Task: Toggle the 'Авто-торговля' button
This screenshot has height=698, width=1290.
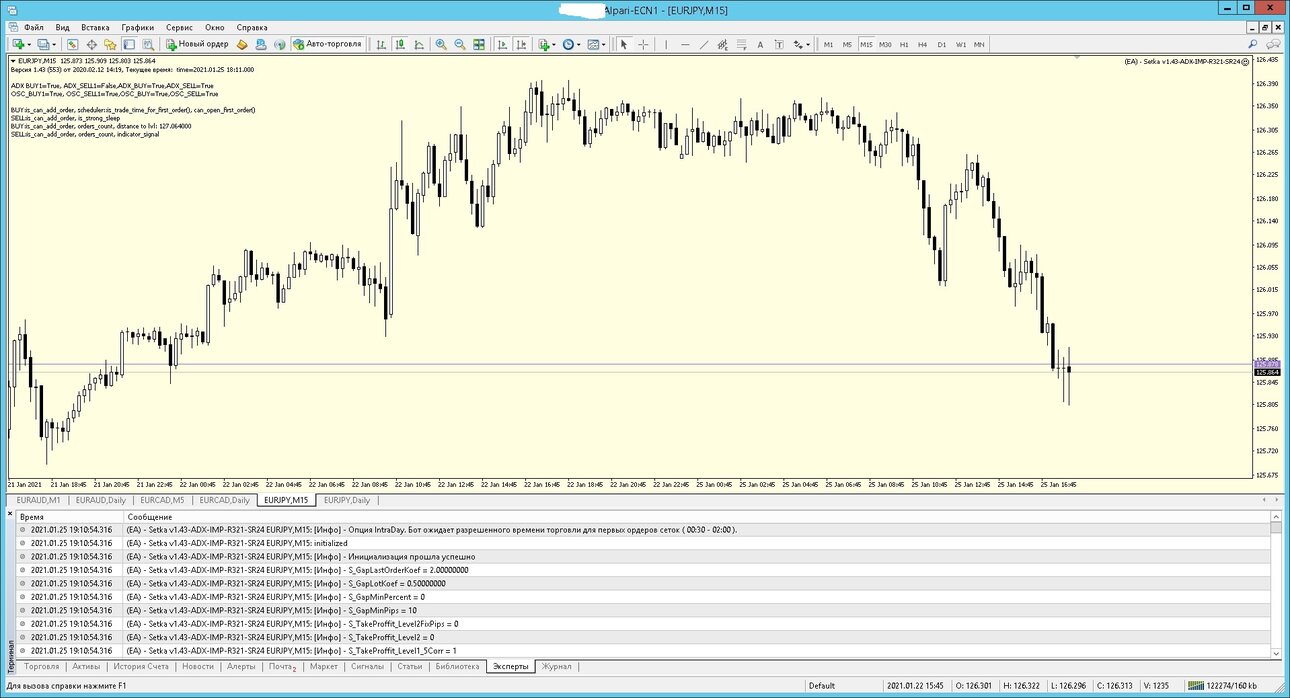Action: [327, 44]
